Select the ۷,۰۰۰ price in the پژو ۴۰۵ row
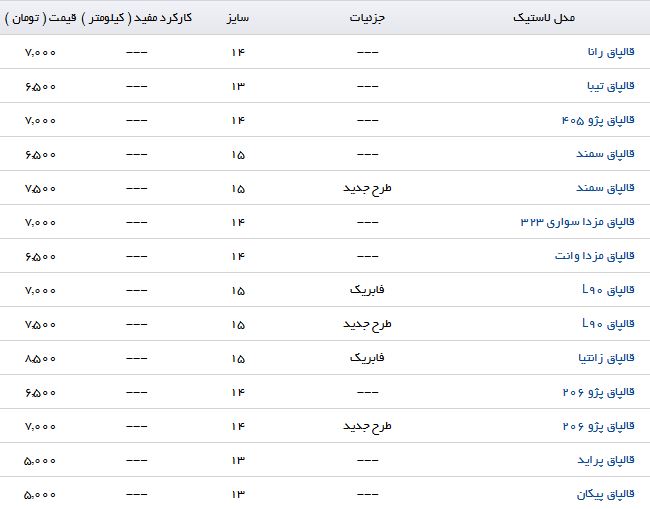The width and height of the screenshot is (650, 509). (40, 121)
